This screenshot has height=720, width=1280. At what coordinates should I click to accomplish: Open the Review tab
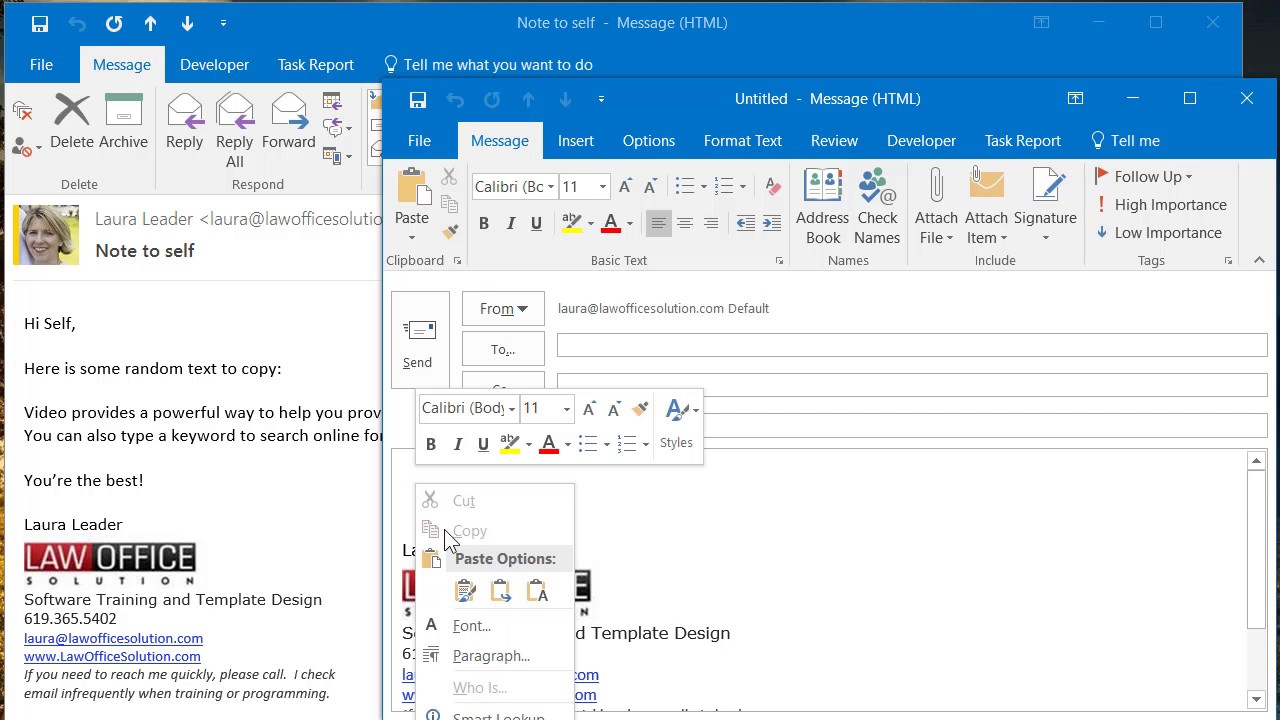click(x=834, y=141)
